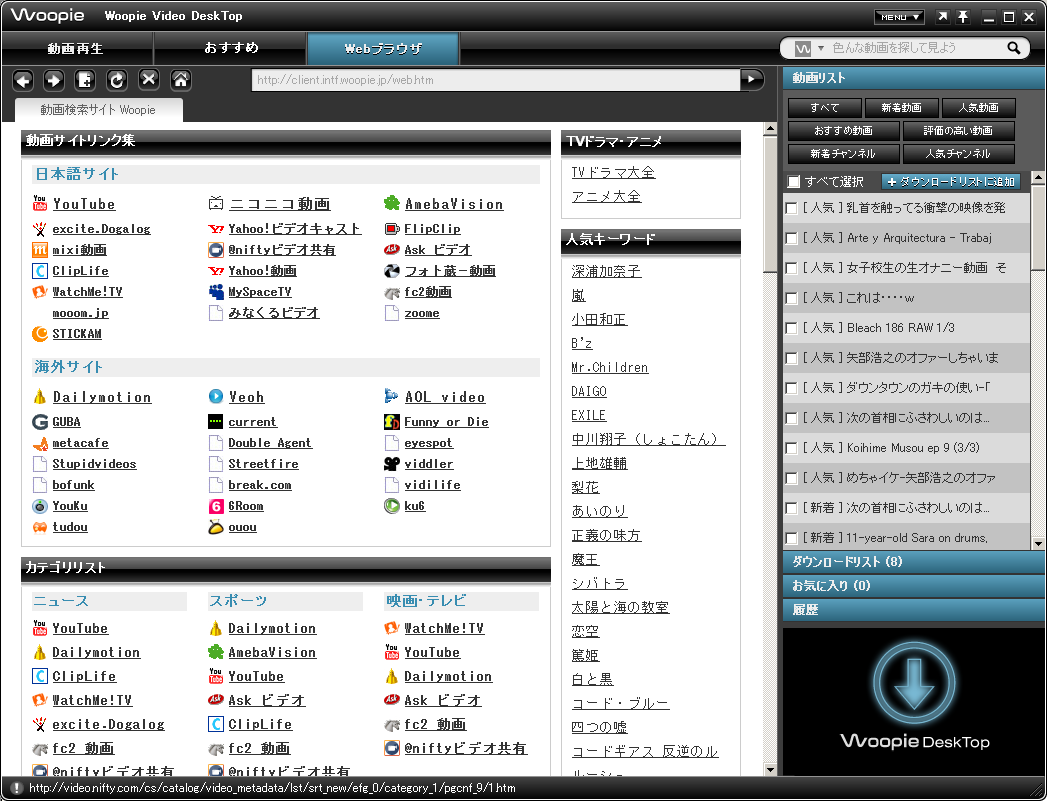Image resolution: width=1047 pixels, height=801 pixels.
Task: Open the TVドラマ大全 link
Action: [x=613, y=172]
